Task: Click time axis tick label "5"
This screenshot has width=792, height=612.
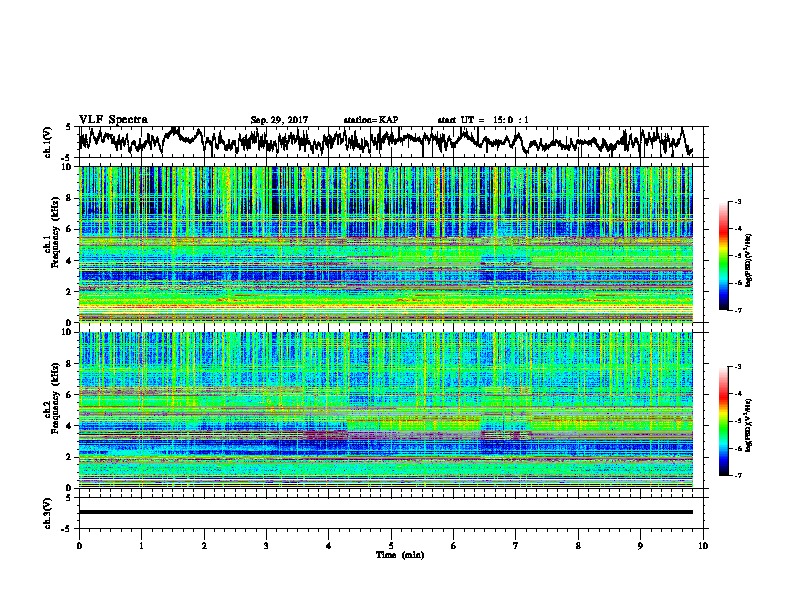Action: point(391,546)
